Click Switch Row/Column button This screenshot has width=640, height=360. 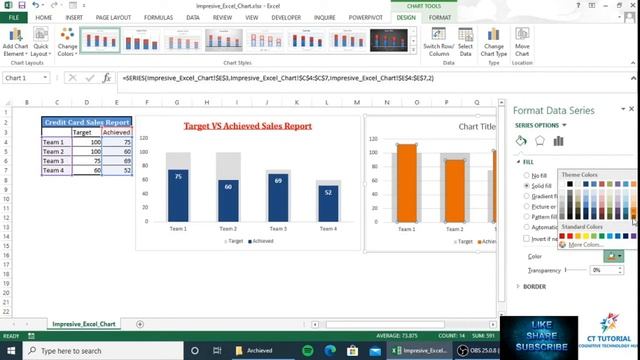(438, 42)
